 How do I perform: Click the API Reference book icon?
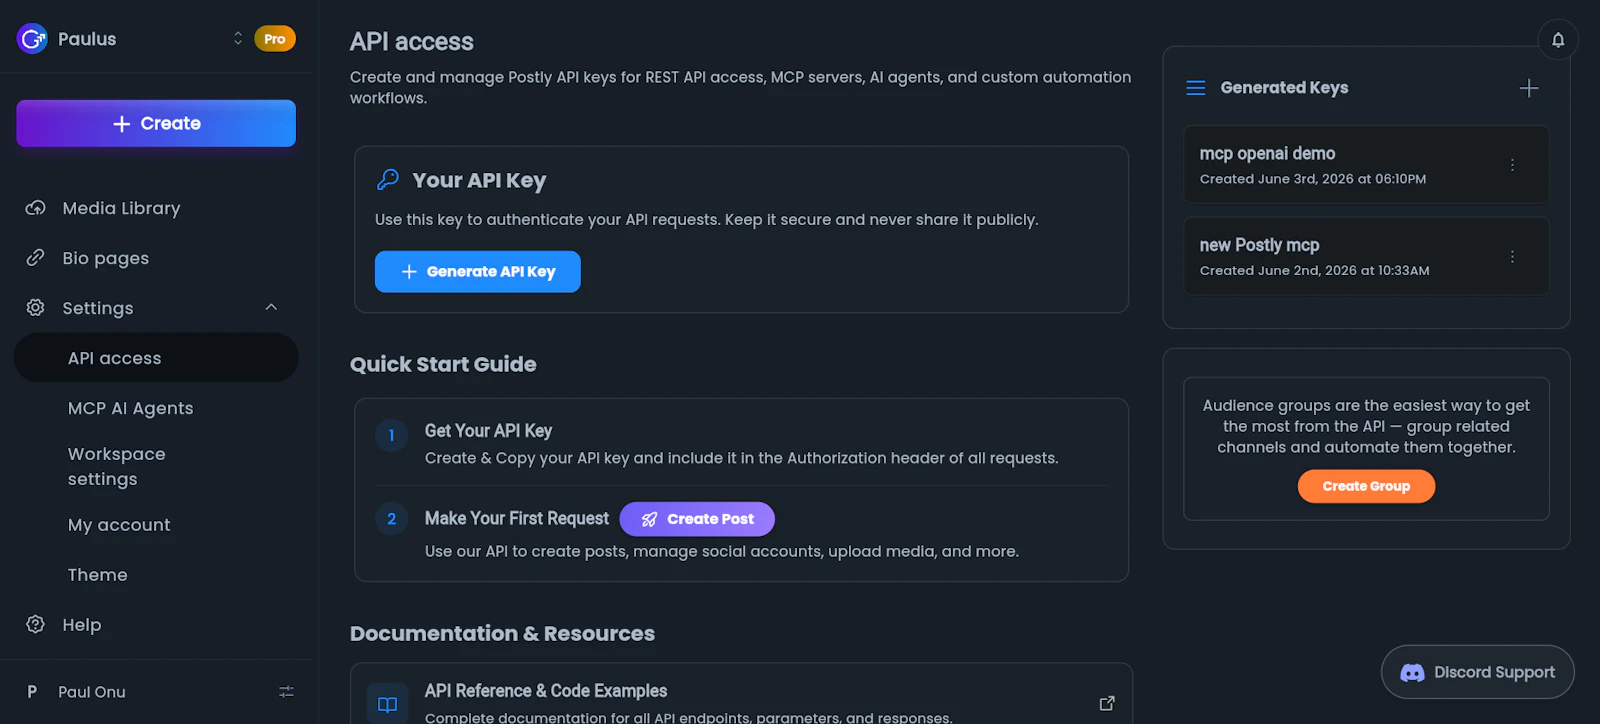pyautogui.click(x=388, y=705)
